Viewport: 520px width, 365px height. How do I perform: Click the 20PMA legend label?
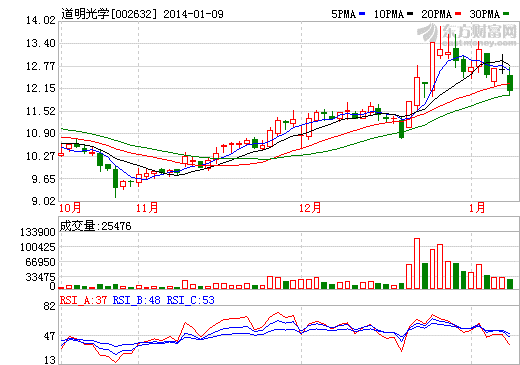click(437, 14)
